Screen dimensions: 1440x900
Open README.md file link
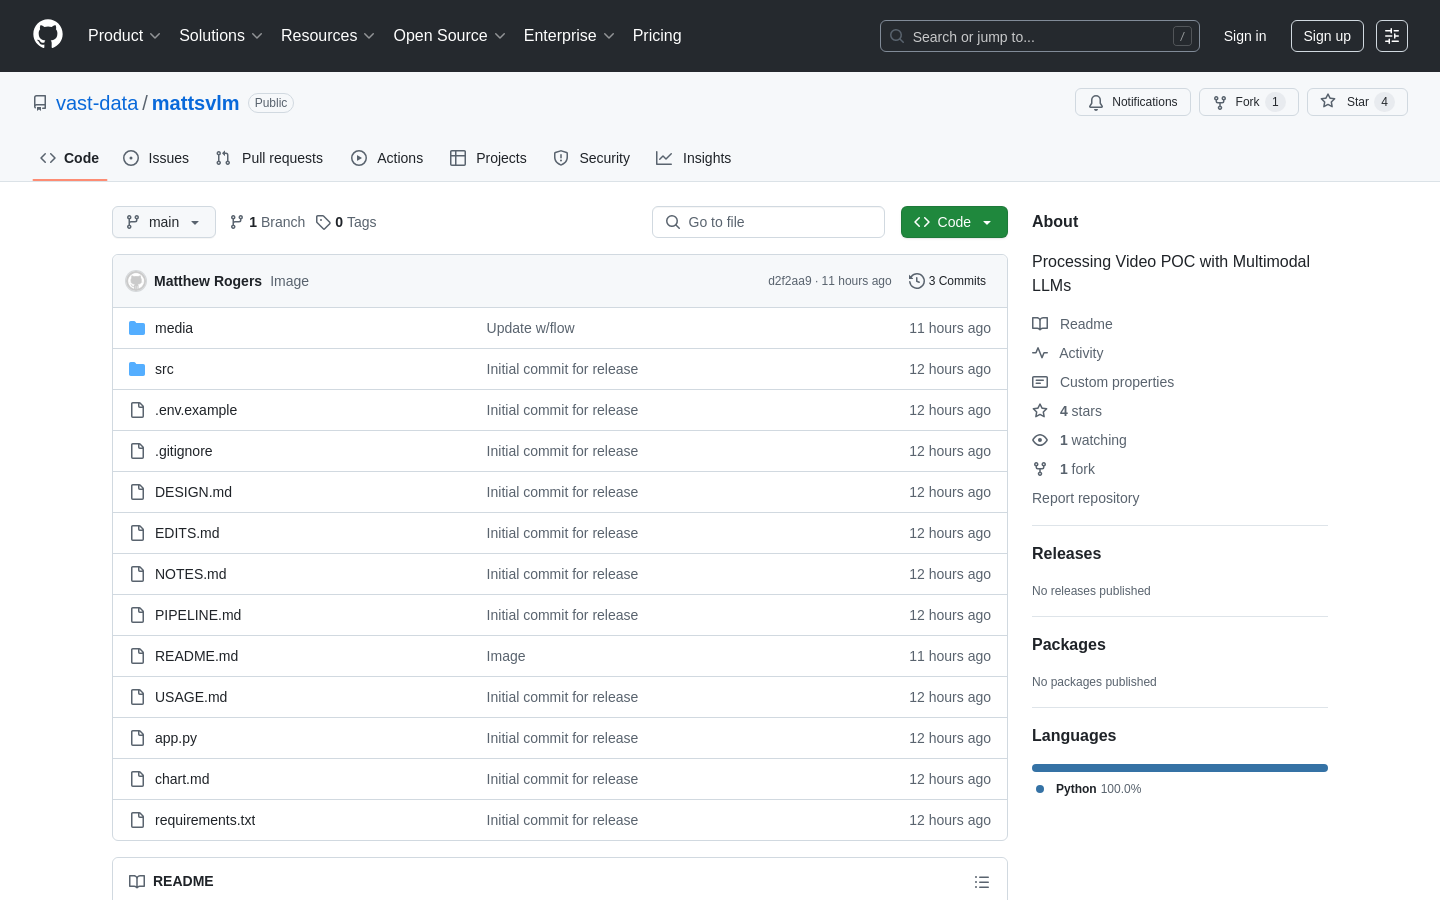pos(196,656)
